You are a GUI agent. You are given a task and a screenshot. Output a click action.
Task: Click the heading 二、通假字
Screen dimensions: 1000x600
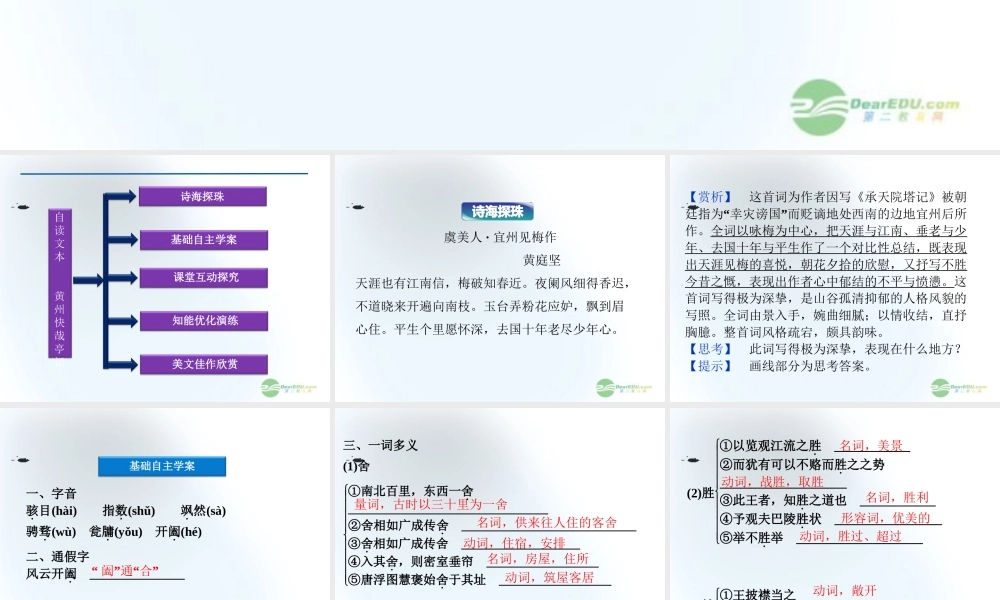tap(57, 557)
